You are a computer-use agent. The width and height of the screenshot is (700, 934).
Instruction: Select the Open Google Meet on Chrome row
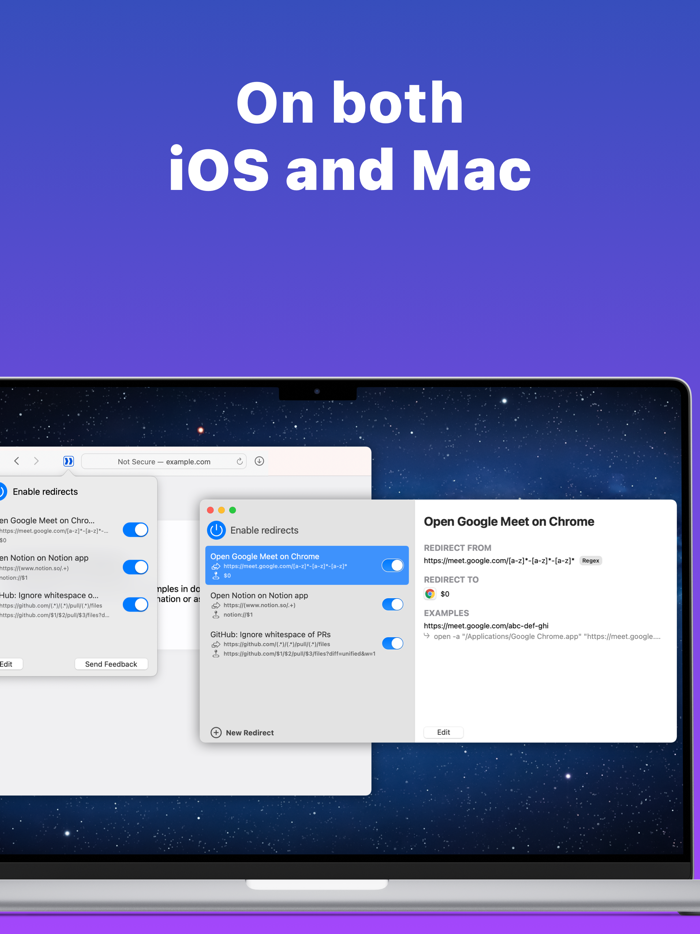click(x=307, y=565)
